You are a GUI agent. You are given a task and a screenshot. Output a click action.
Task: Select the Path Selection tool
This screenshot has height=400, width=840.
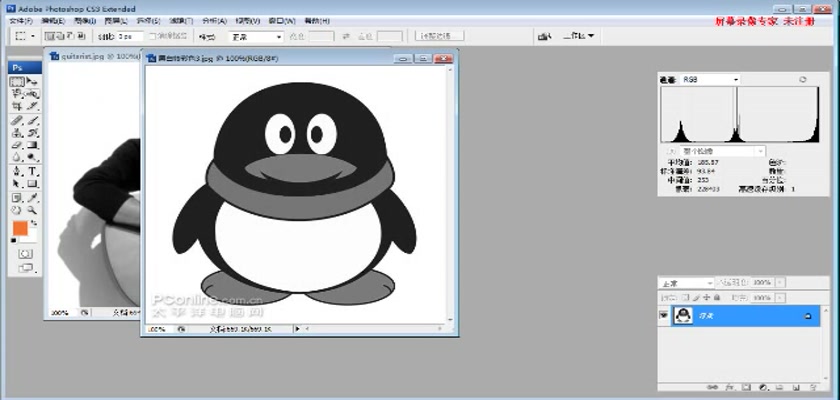[18, 184]
